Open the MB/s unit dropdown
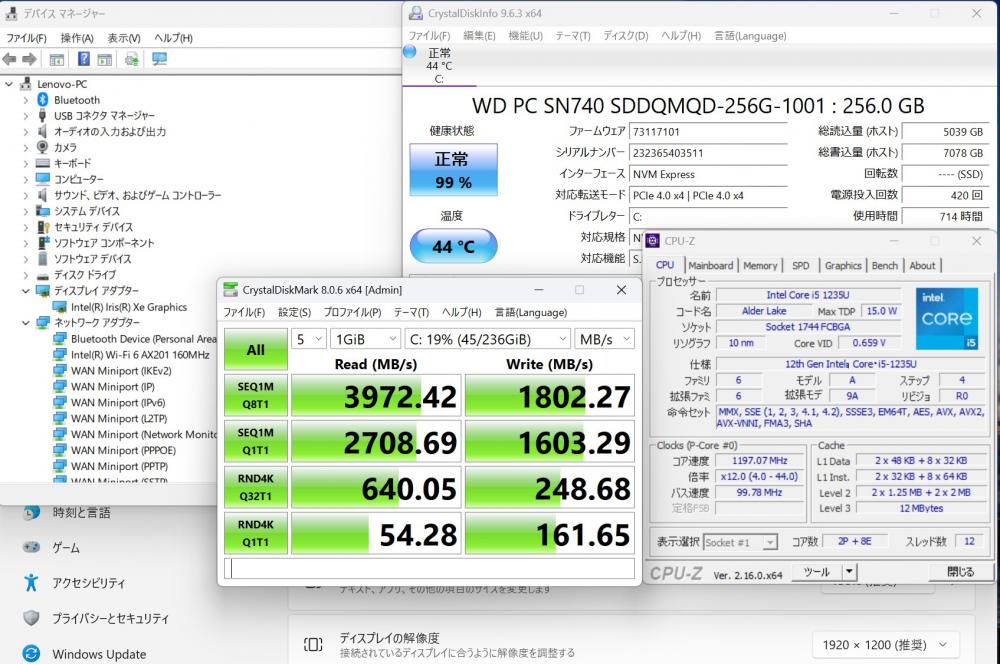The height and width of the screenshot is (664, 1000). (604, 339)
